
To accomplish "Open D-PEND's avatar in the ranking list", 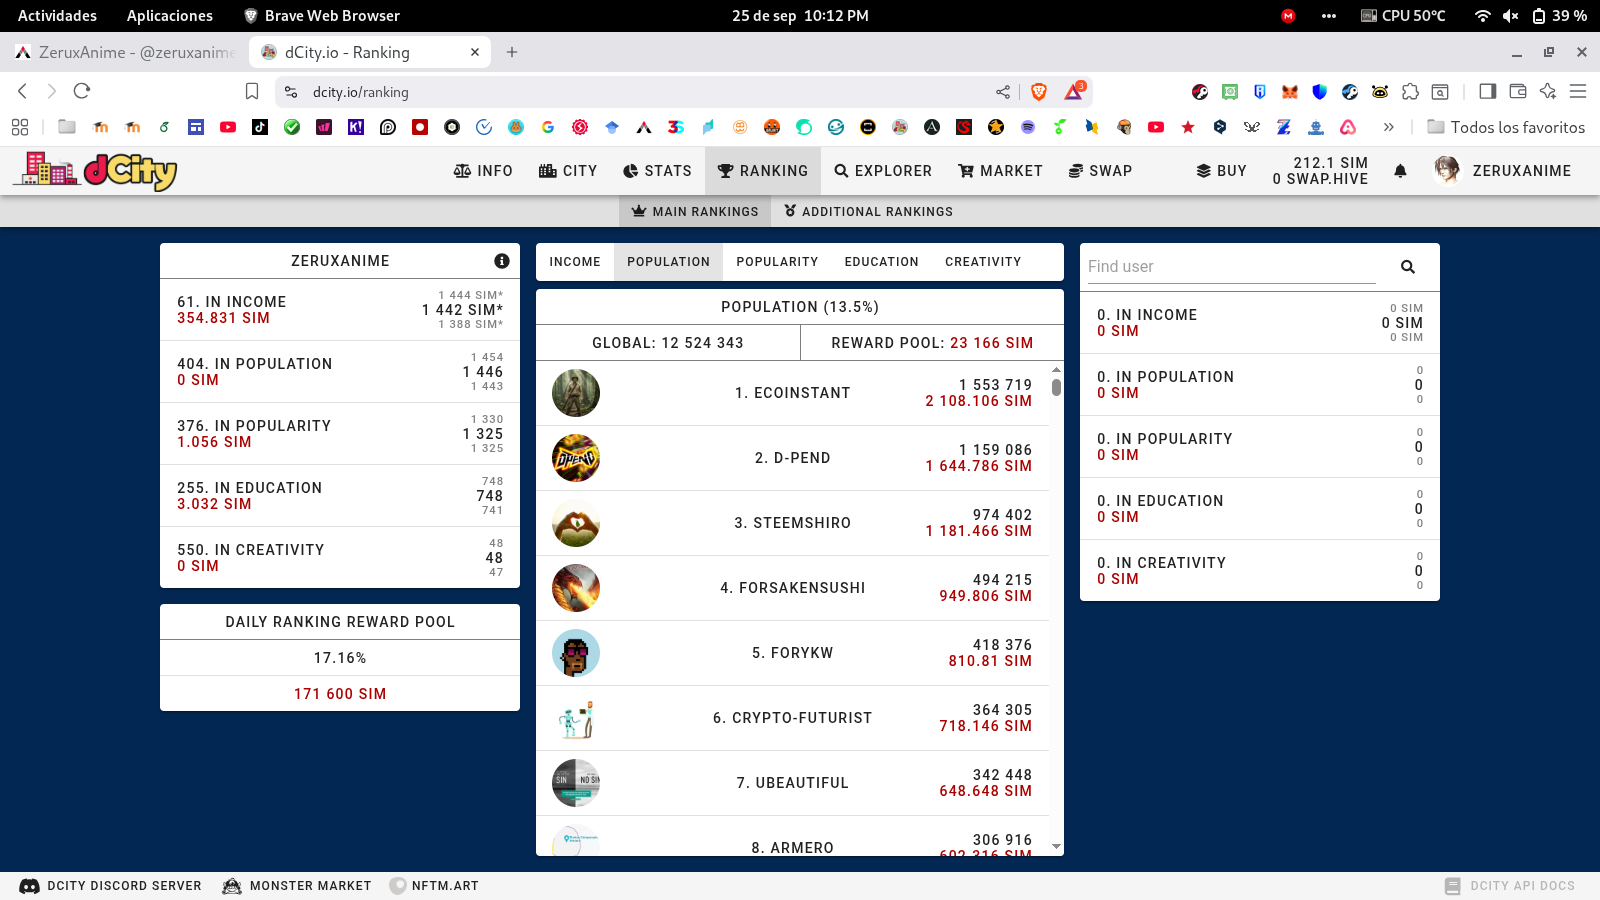I will coord(576,458).
